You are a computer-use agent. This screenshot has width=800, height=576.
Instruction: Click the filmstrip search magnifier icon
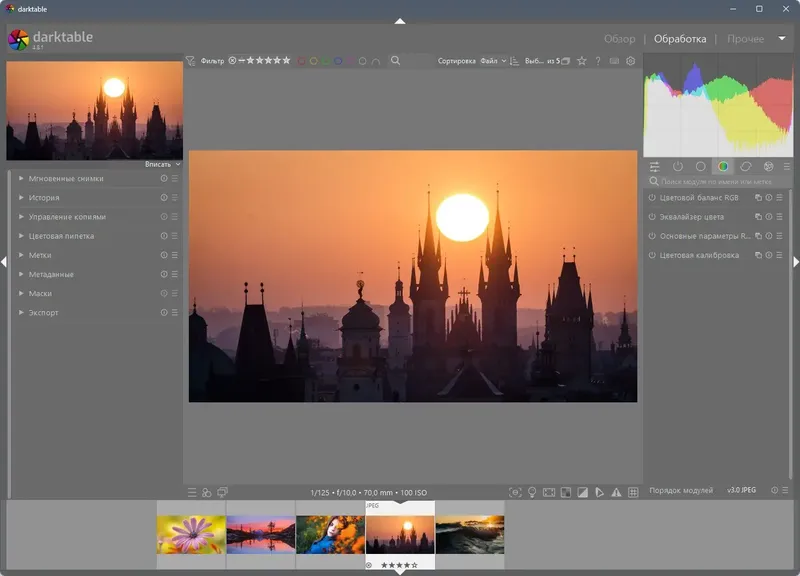[x=395, y=61]
